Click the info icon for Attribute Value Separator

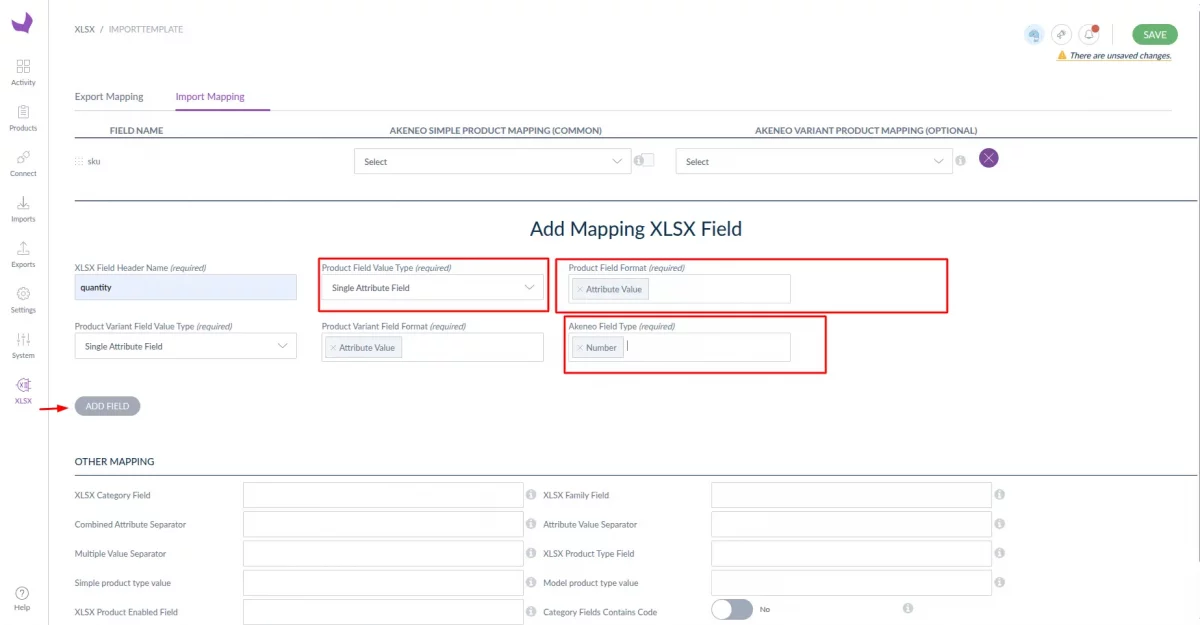click(999, 524)
